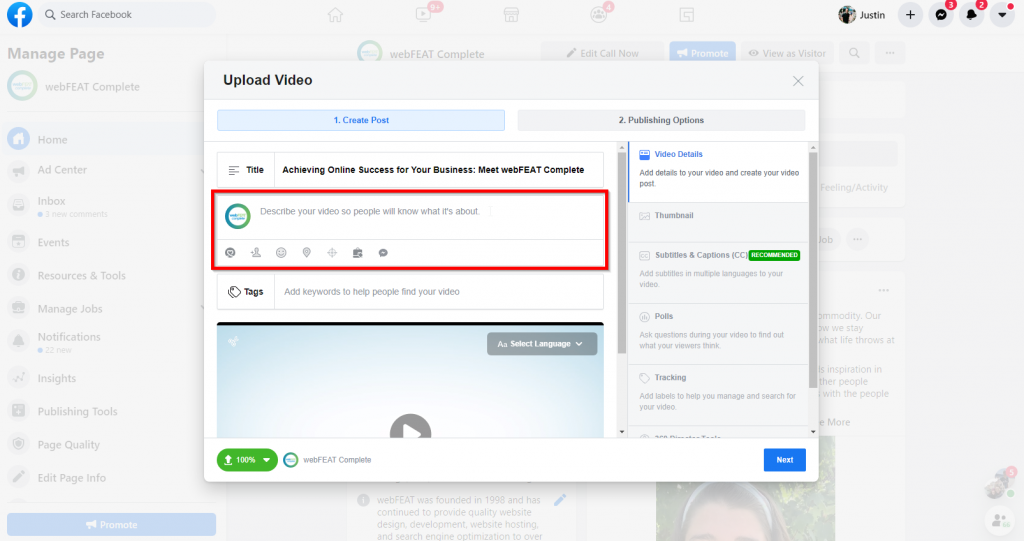The image size is (1024, 541).
Task: Open Messenger in top bar
Action: [941, 14]
